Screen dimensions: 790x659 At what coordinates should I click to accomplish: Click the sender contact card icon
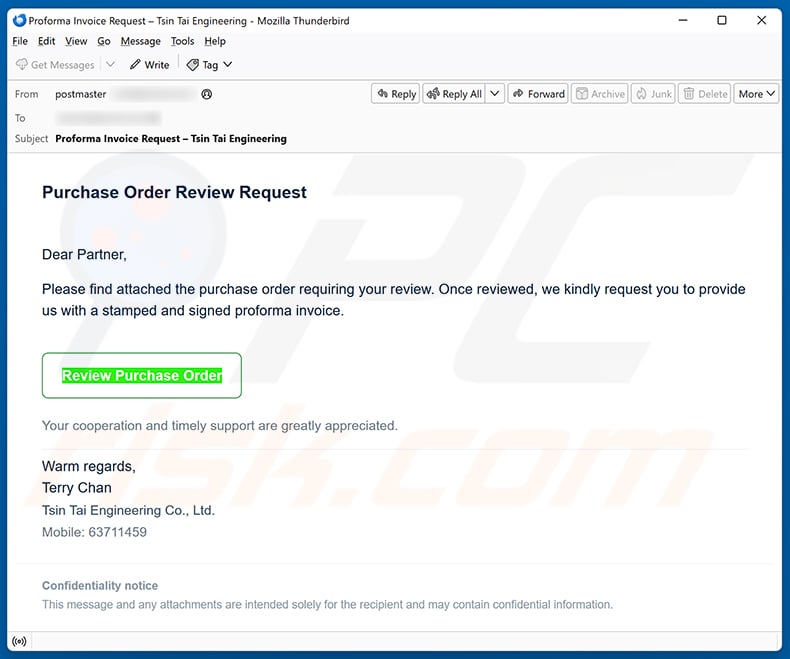tap(207, 94)
